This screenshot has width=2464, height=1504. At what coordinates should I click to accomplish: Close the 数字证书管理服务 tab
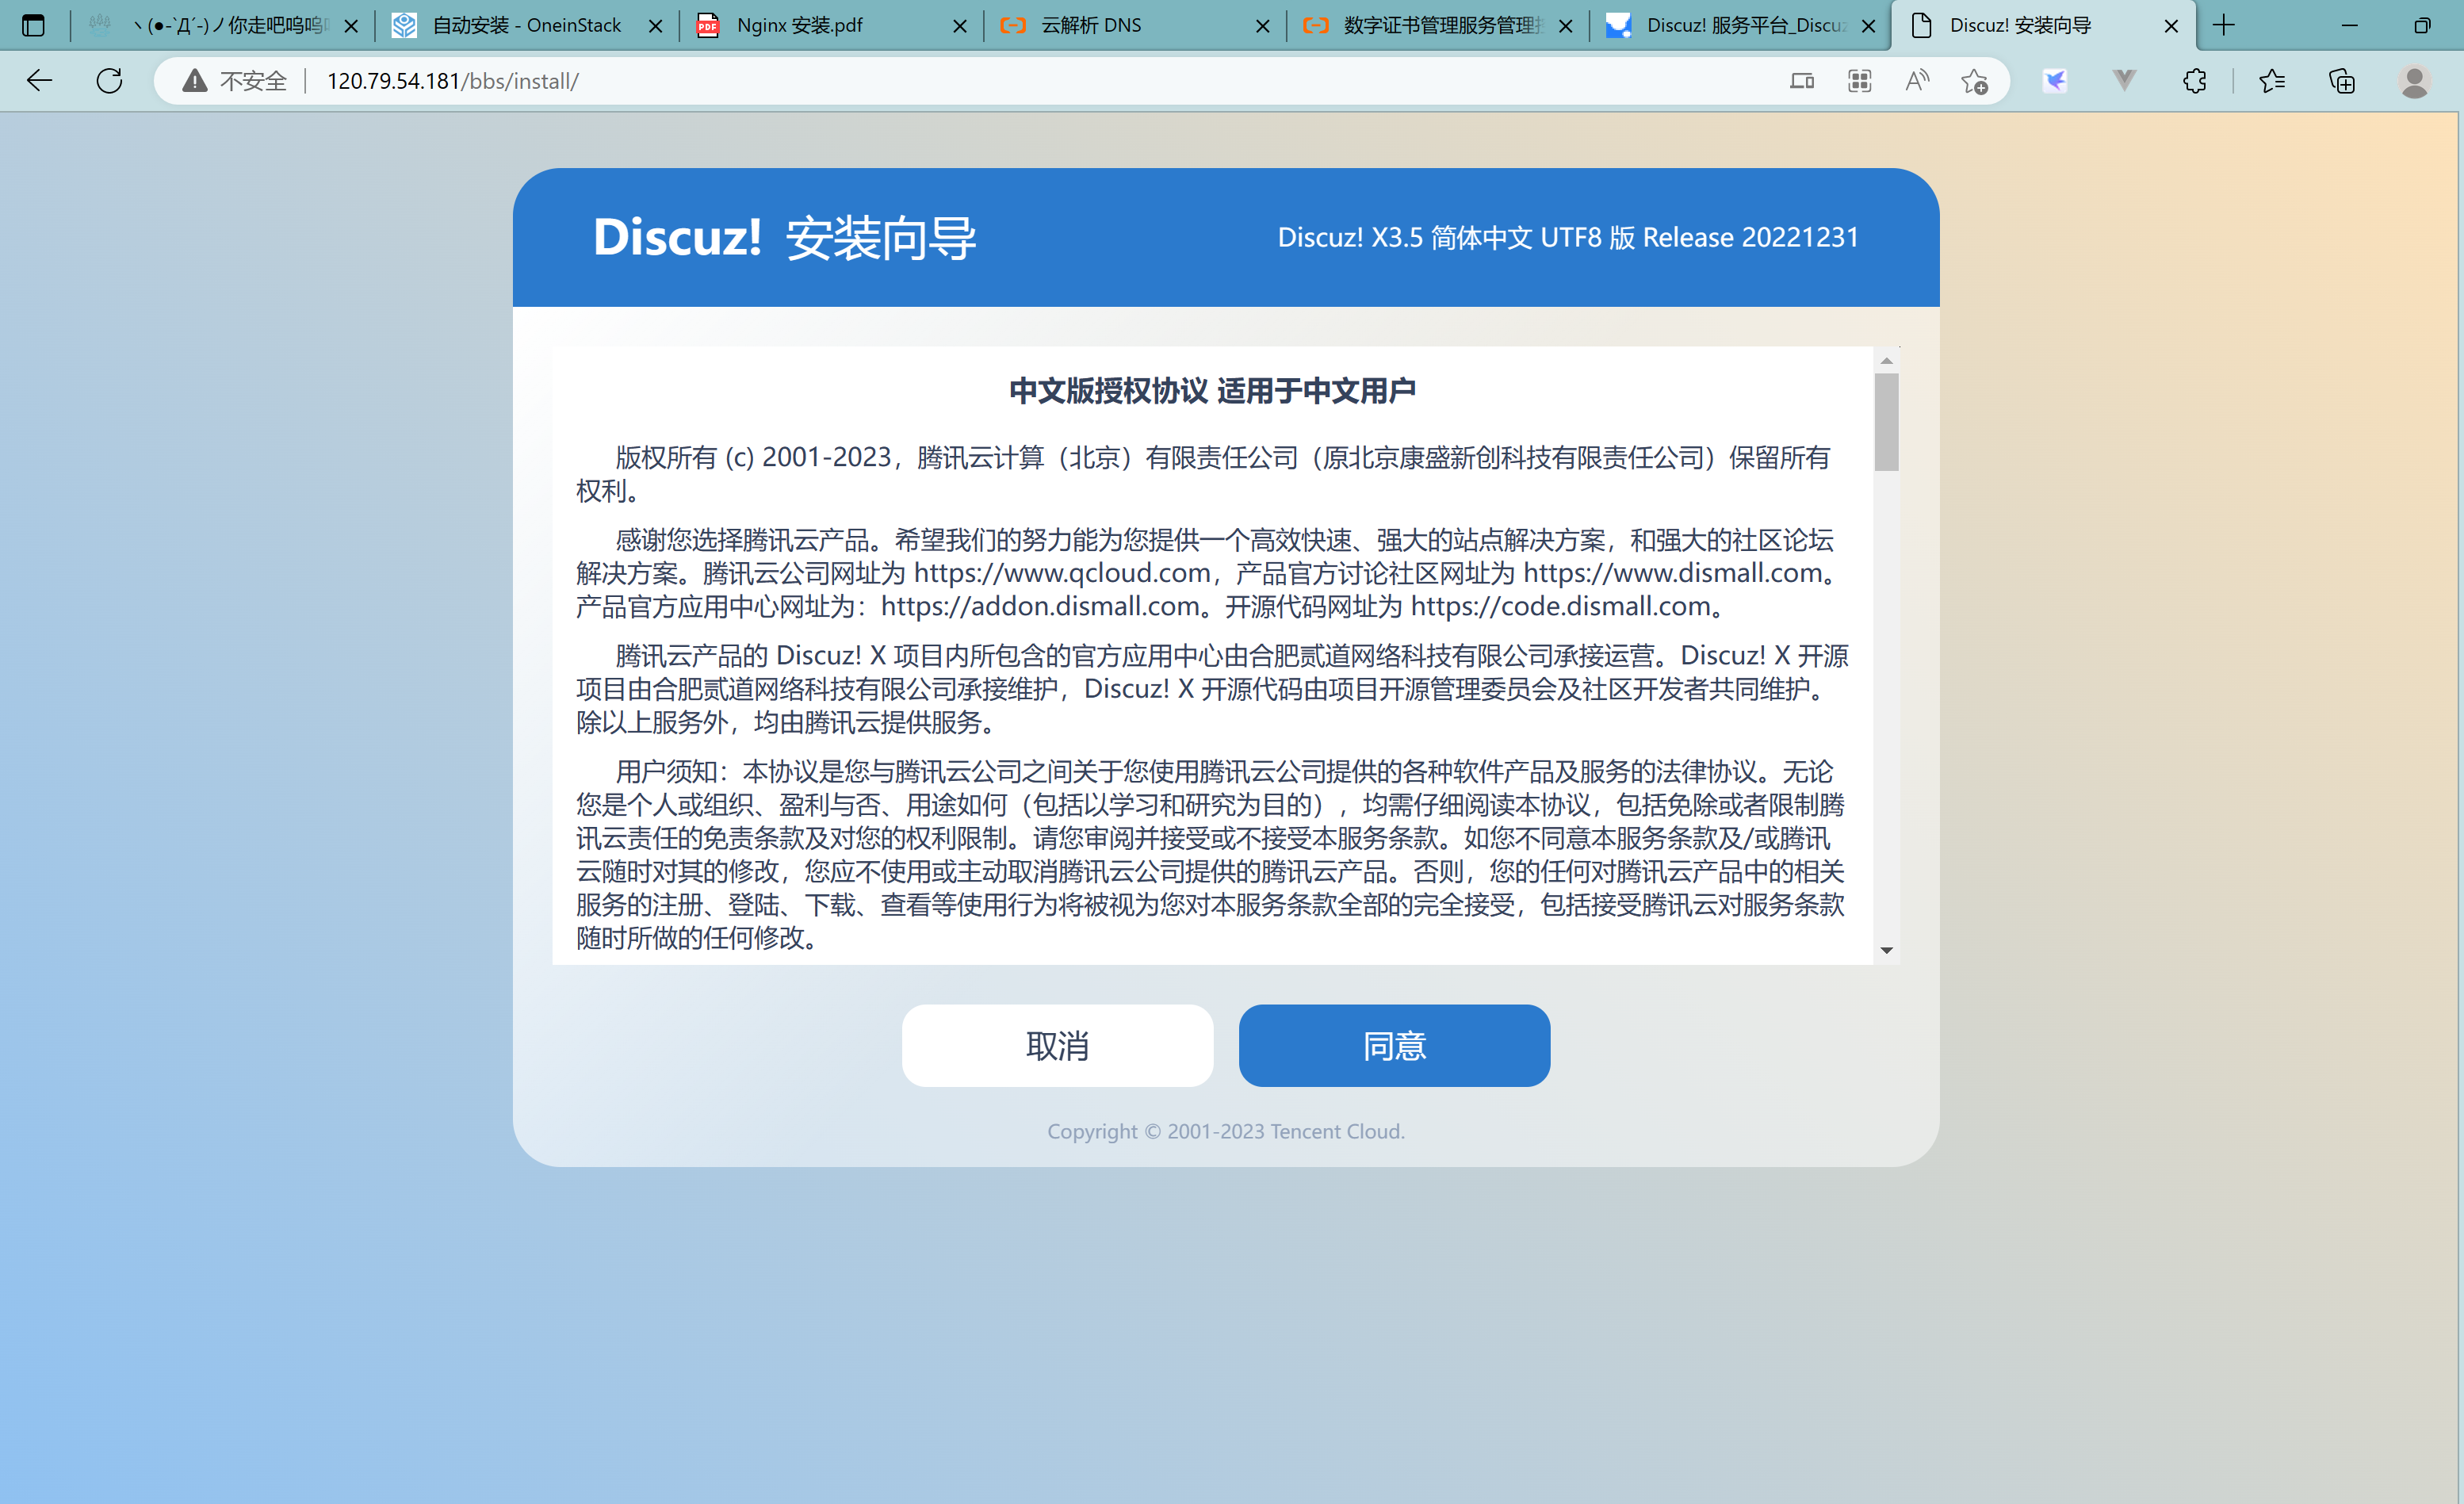[1566, 26]
